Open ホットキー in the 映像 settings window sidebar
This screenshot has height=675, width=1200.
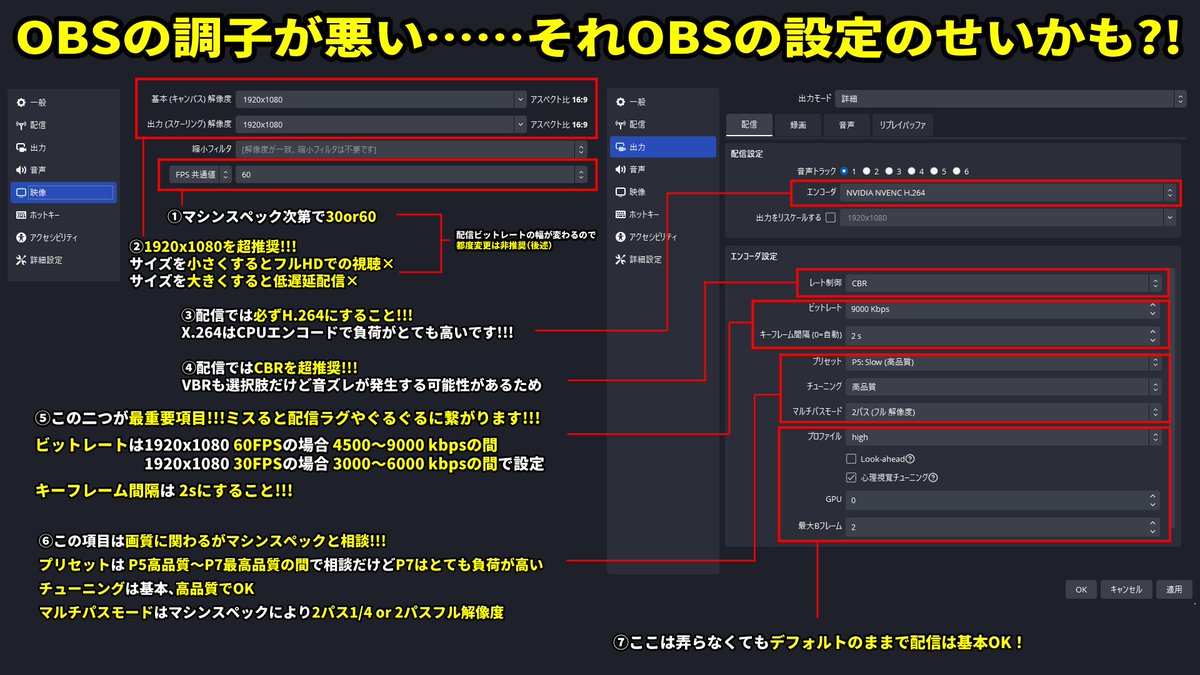point(62,214)
